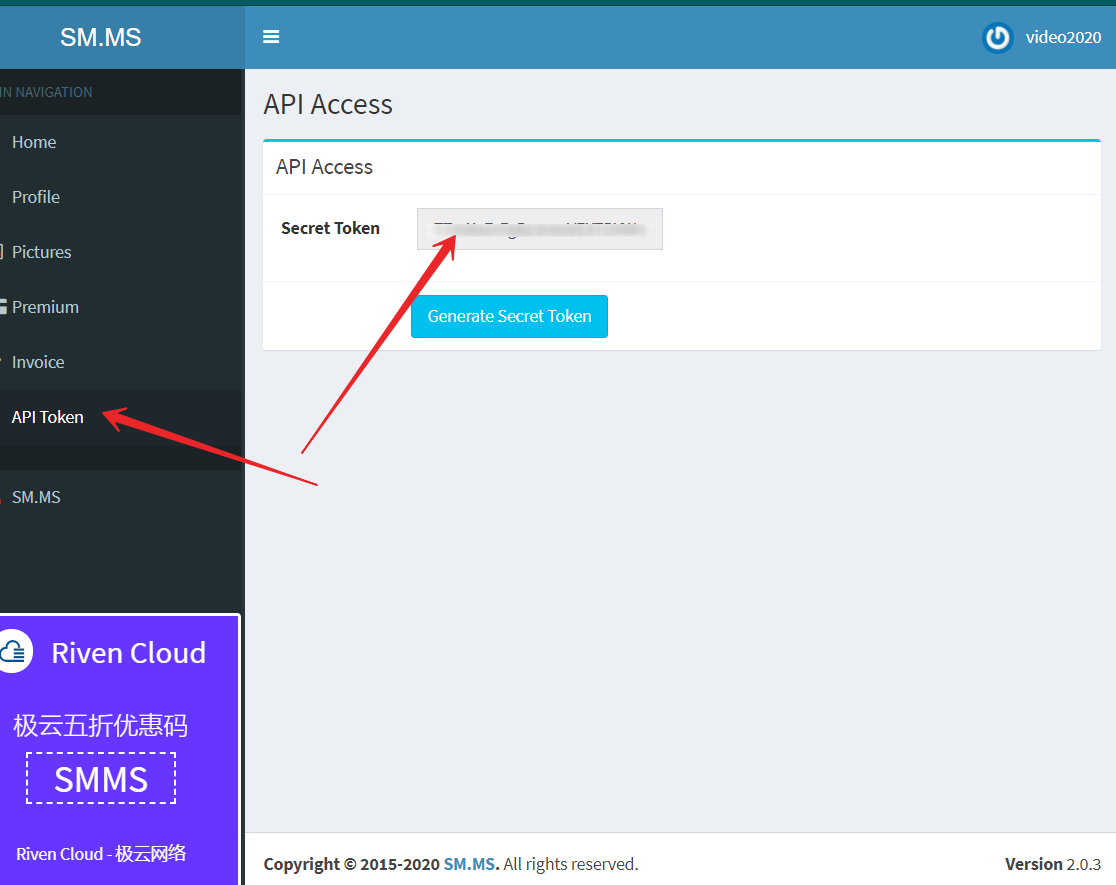Screen dimensions: 1116x885
Task: Select API Token in the sidebar
Action: tap(48, 417)
